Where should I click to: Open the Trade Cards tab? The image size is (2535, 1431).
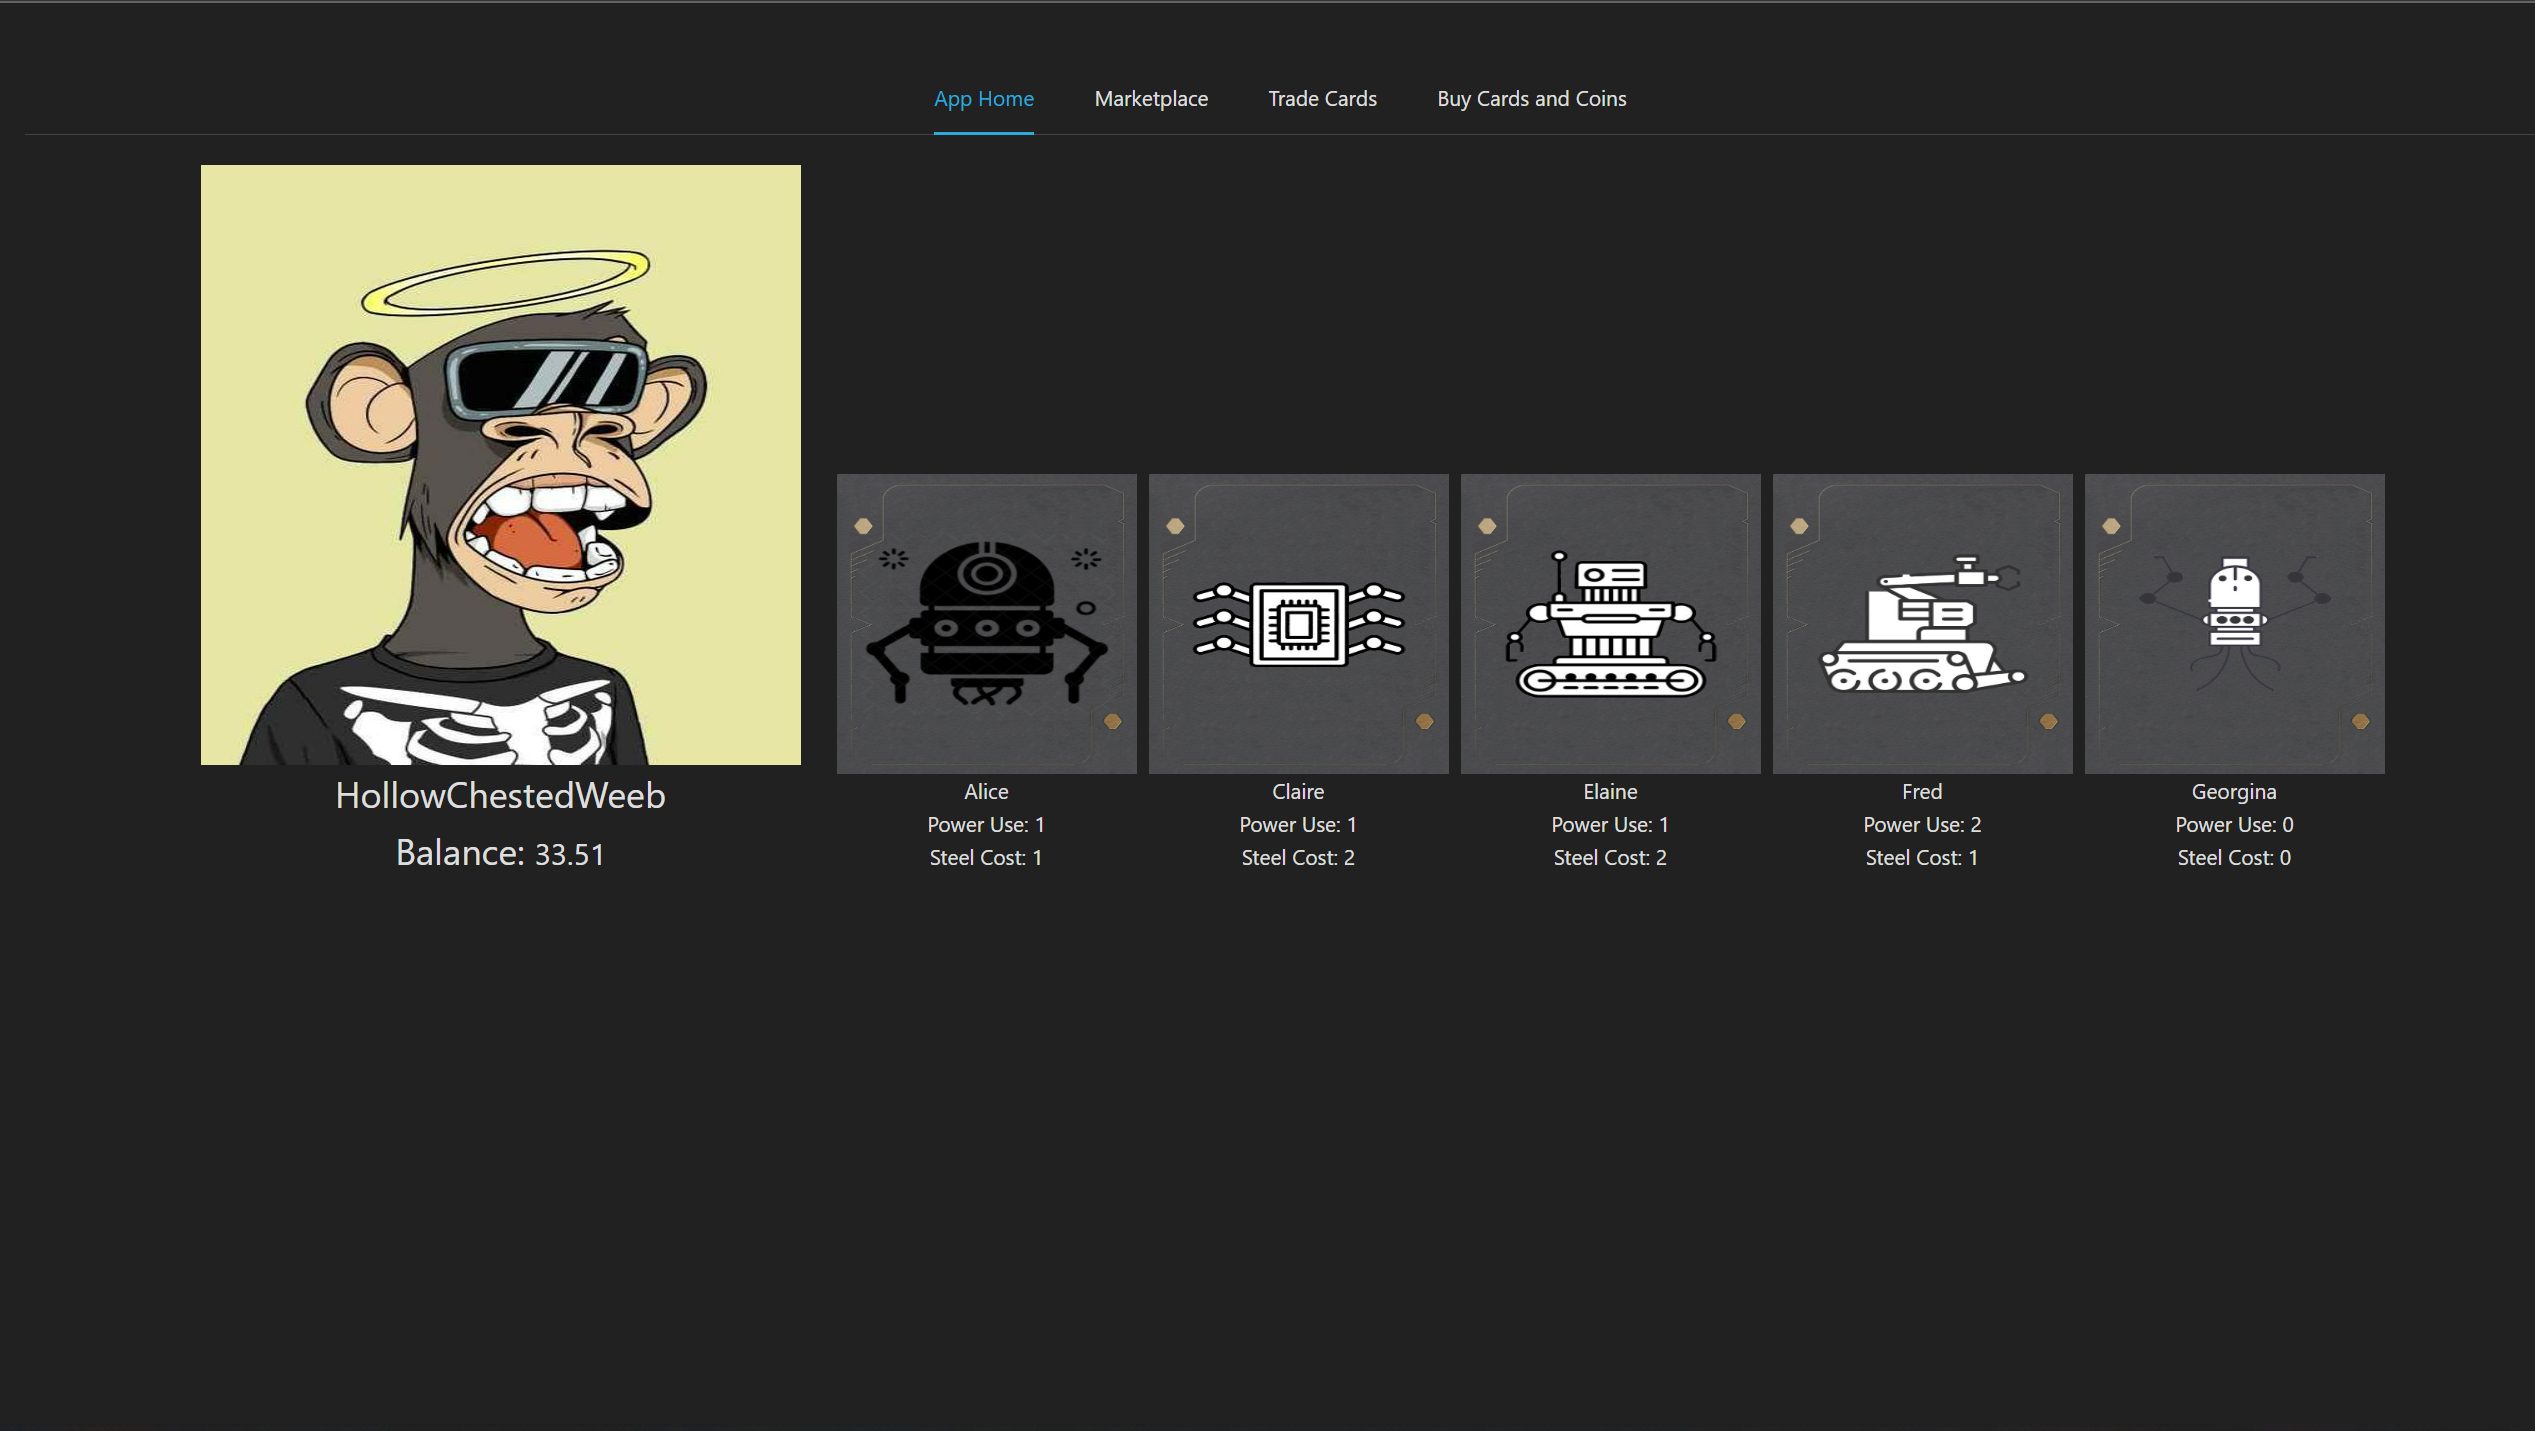[x=1322, y=99]
